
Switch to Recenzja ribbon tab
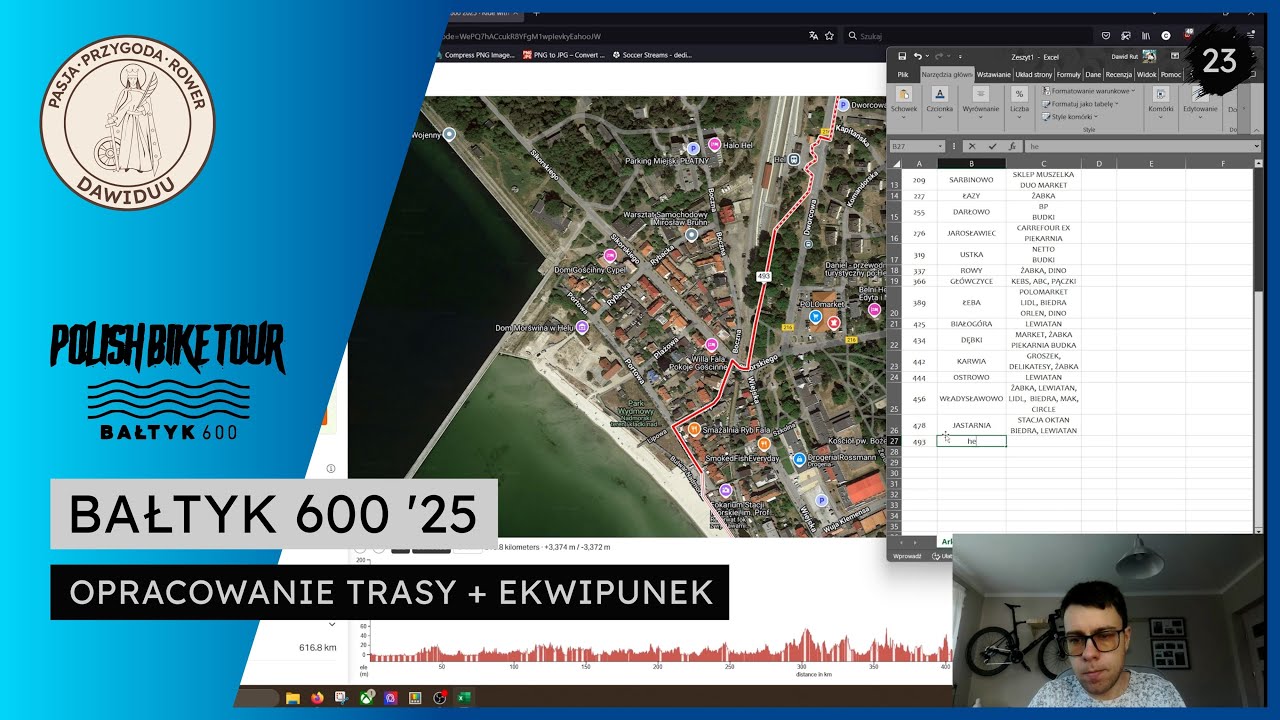tap(1118, 75)
